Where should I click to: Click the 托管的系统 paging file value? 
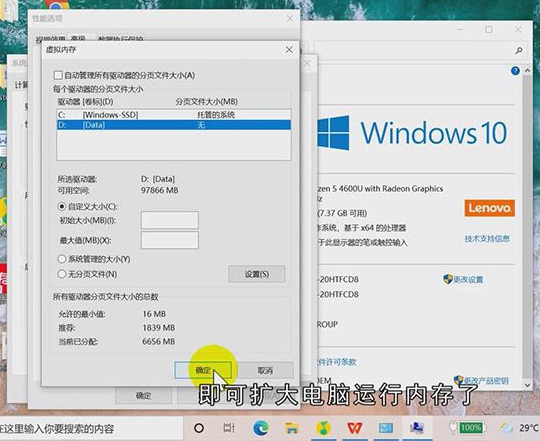click(x=216, y=115)
